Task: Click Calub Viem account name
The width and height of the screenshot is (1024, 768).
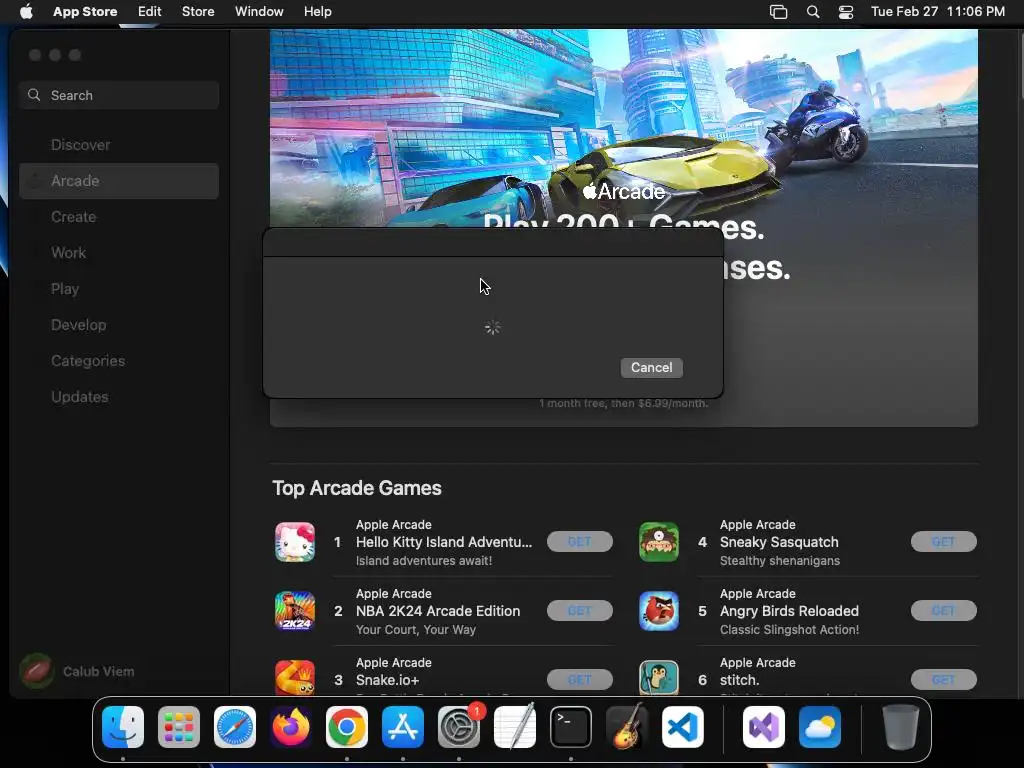Action: coord(99,671)
